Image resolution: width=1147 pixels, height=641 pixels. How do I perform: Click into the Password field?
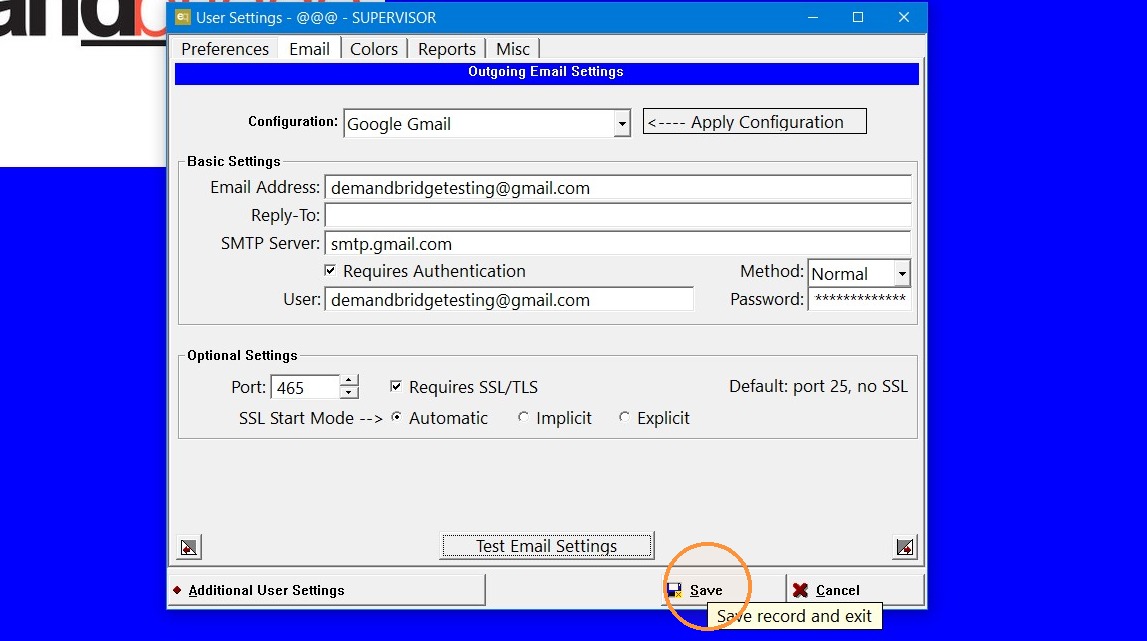[x=860, y=299]
